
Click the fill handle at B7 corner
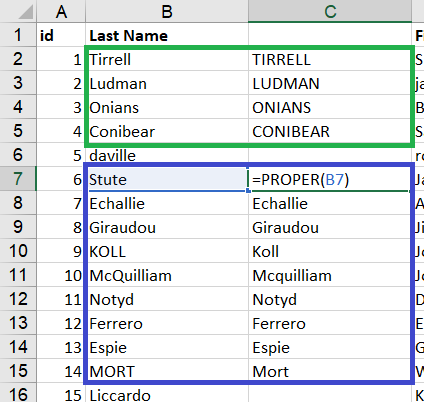click(248, 191)
